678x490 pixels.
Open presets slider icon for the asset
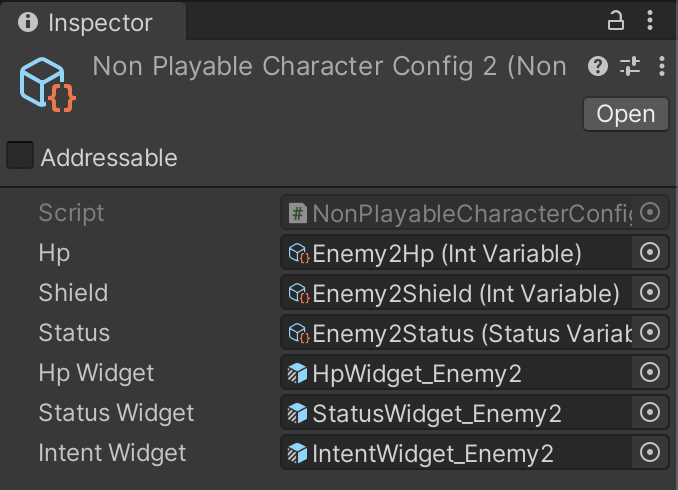pyautogui.click(x=630, y=66)
